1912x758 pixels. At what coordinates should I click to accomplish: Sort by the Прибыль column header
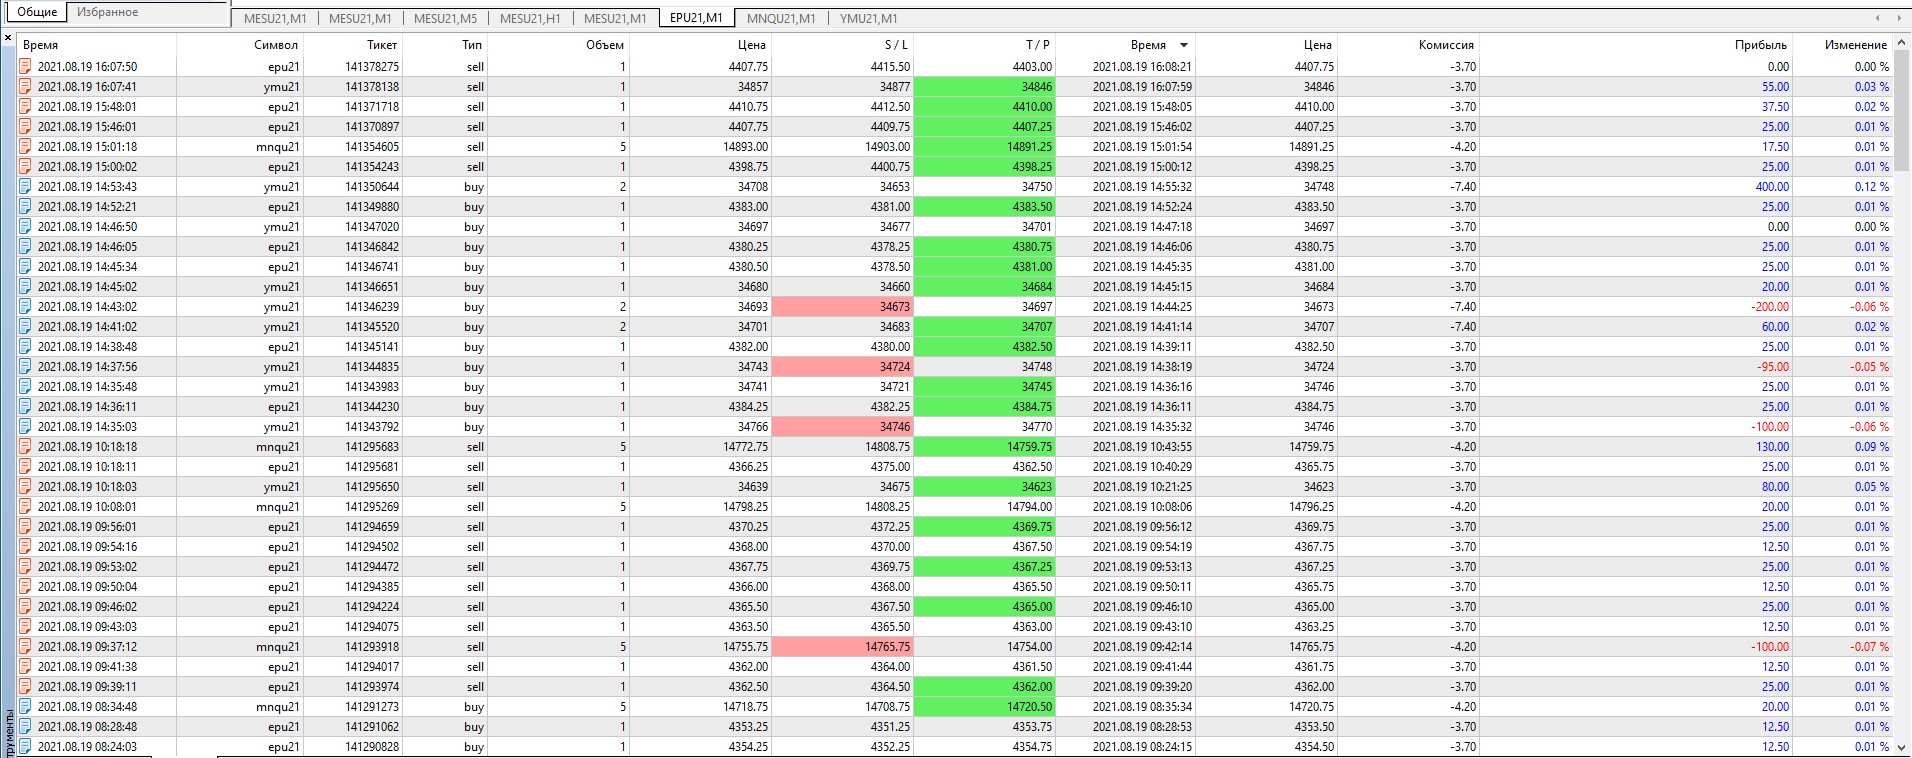(1761, 45)
